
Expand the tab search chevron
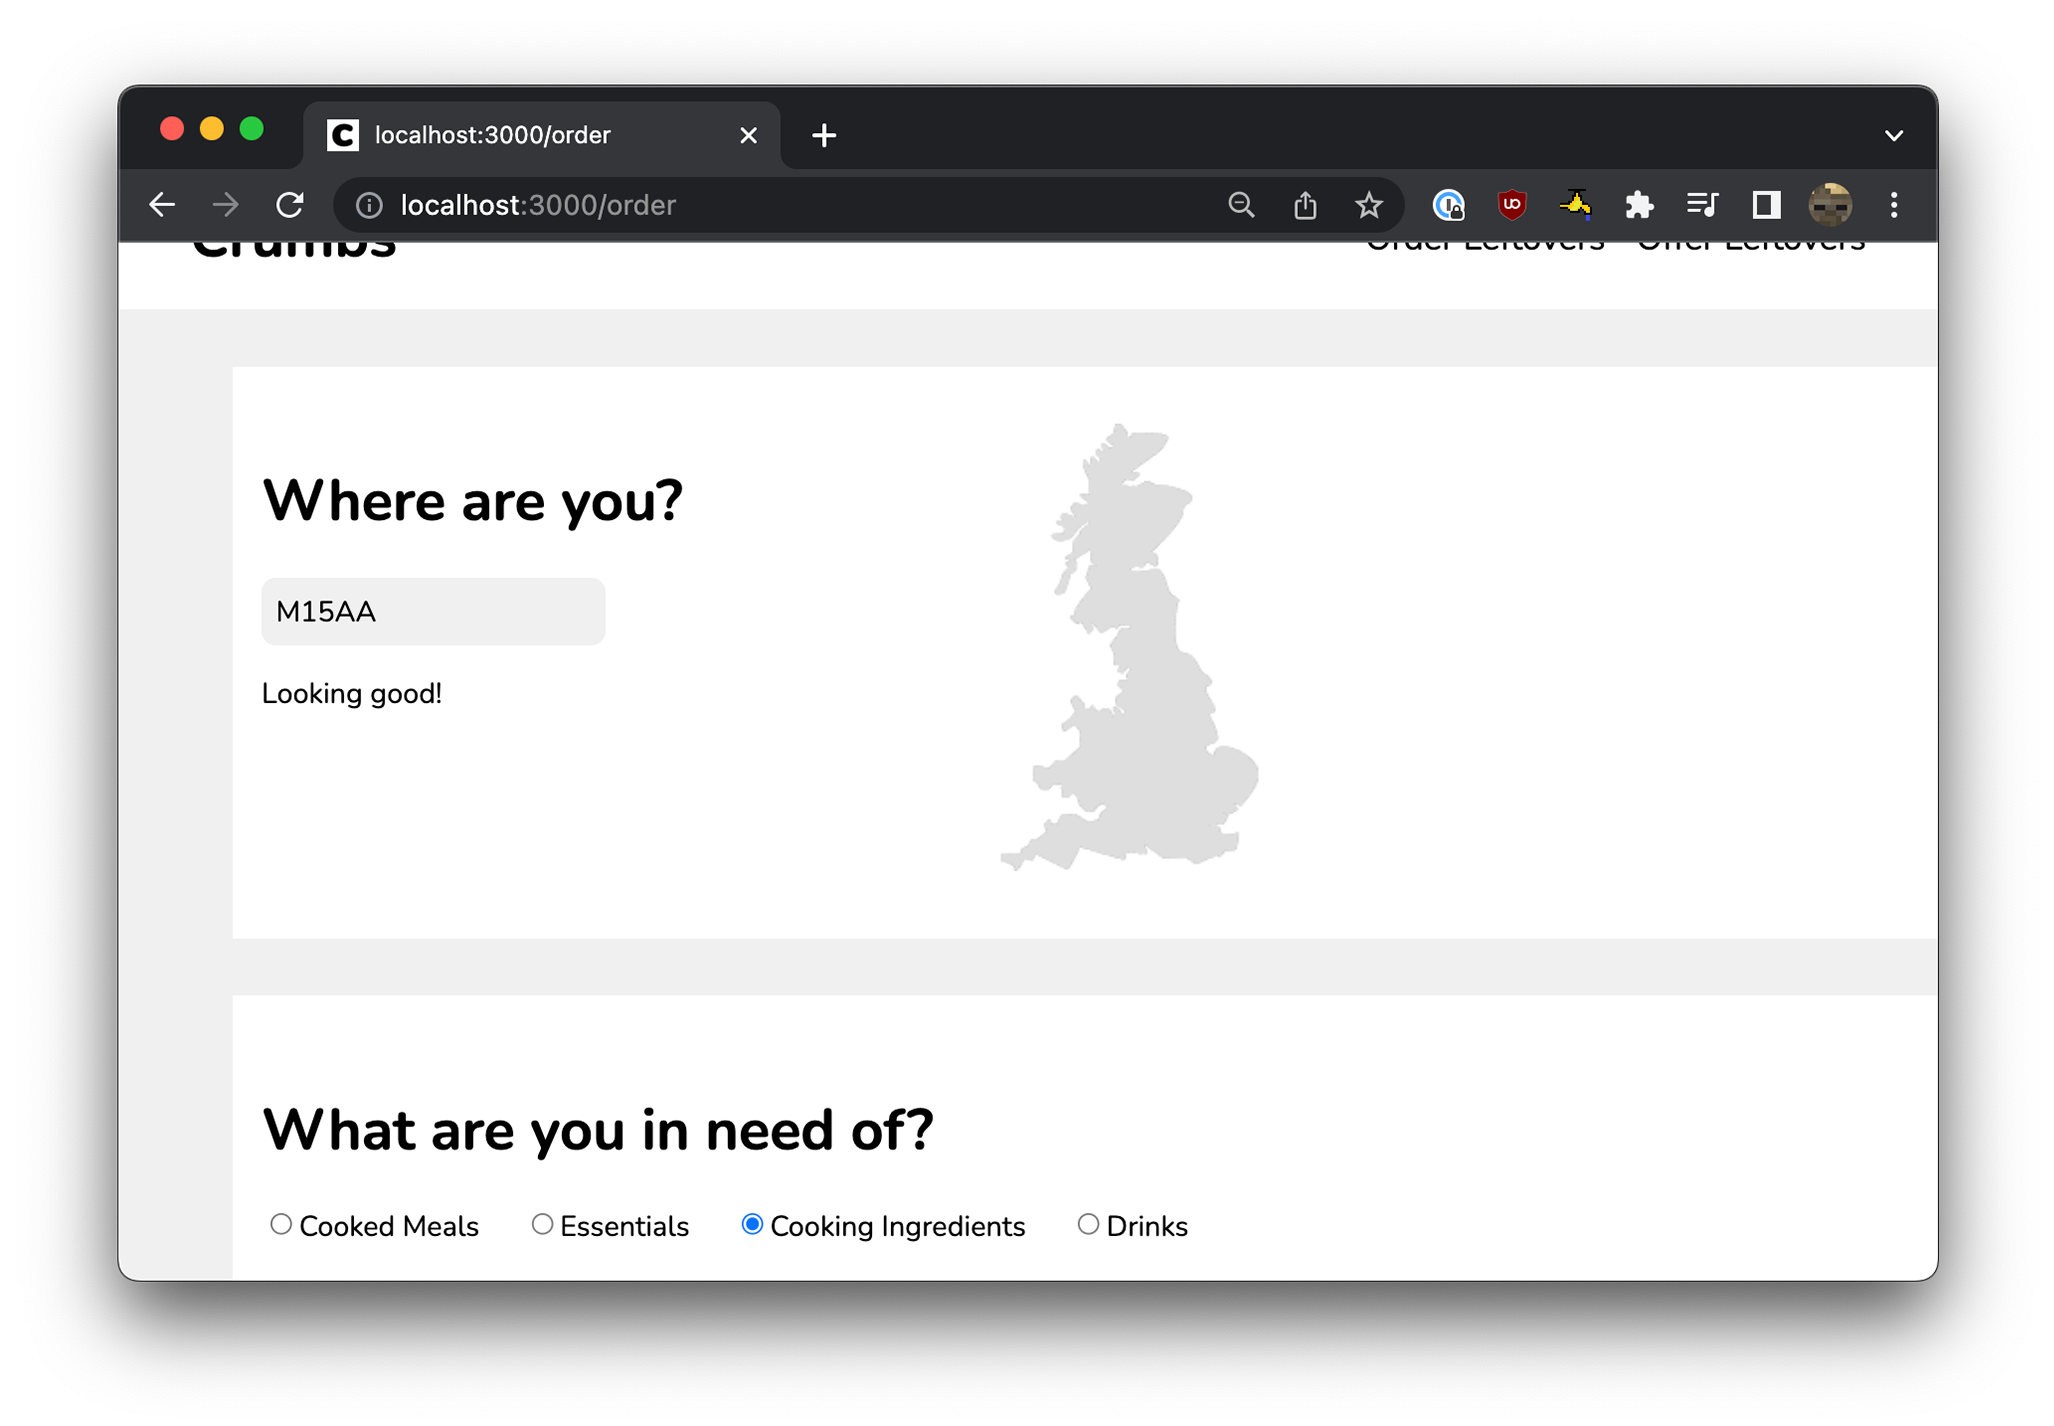1893,135
